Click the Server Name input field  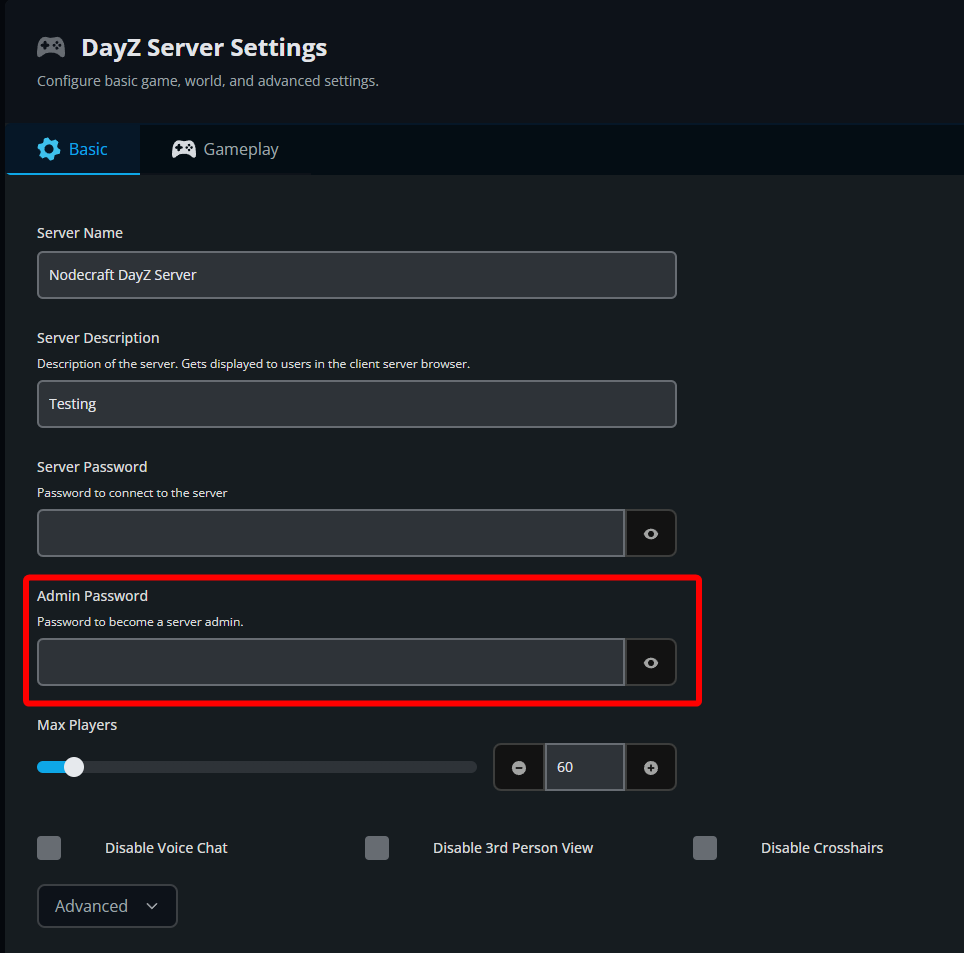coord(357,275)
